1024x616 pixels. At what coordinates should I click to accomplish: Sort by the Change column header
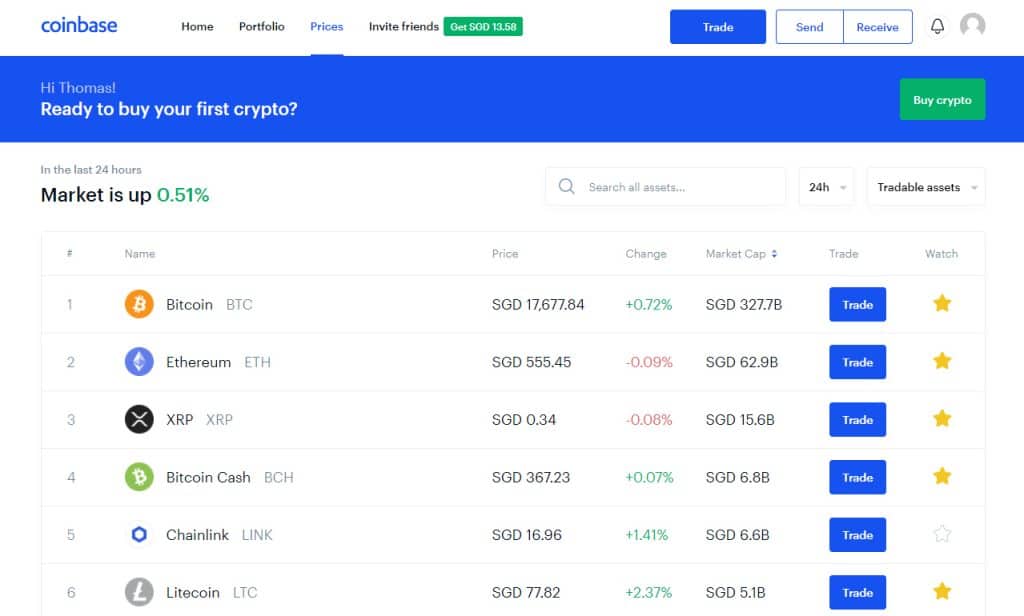click(646, 253)
